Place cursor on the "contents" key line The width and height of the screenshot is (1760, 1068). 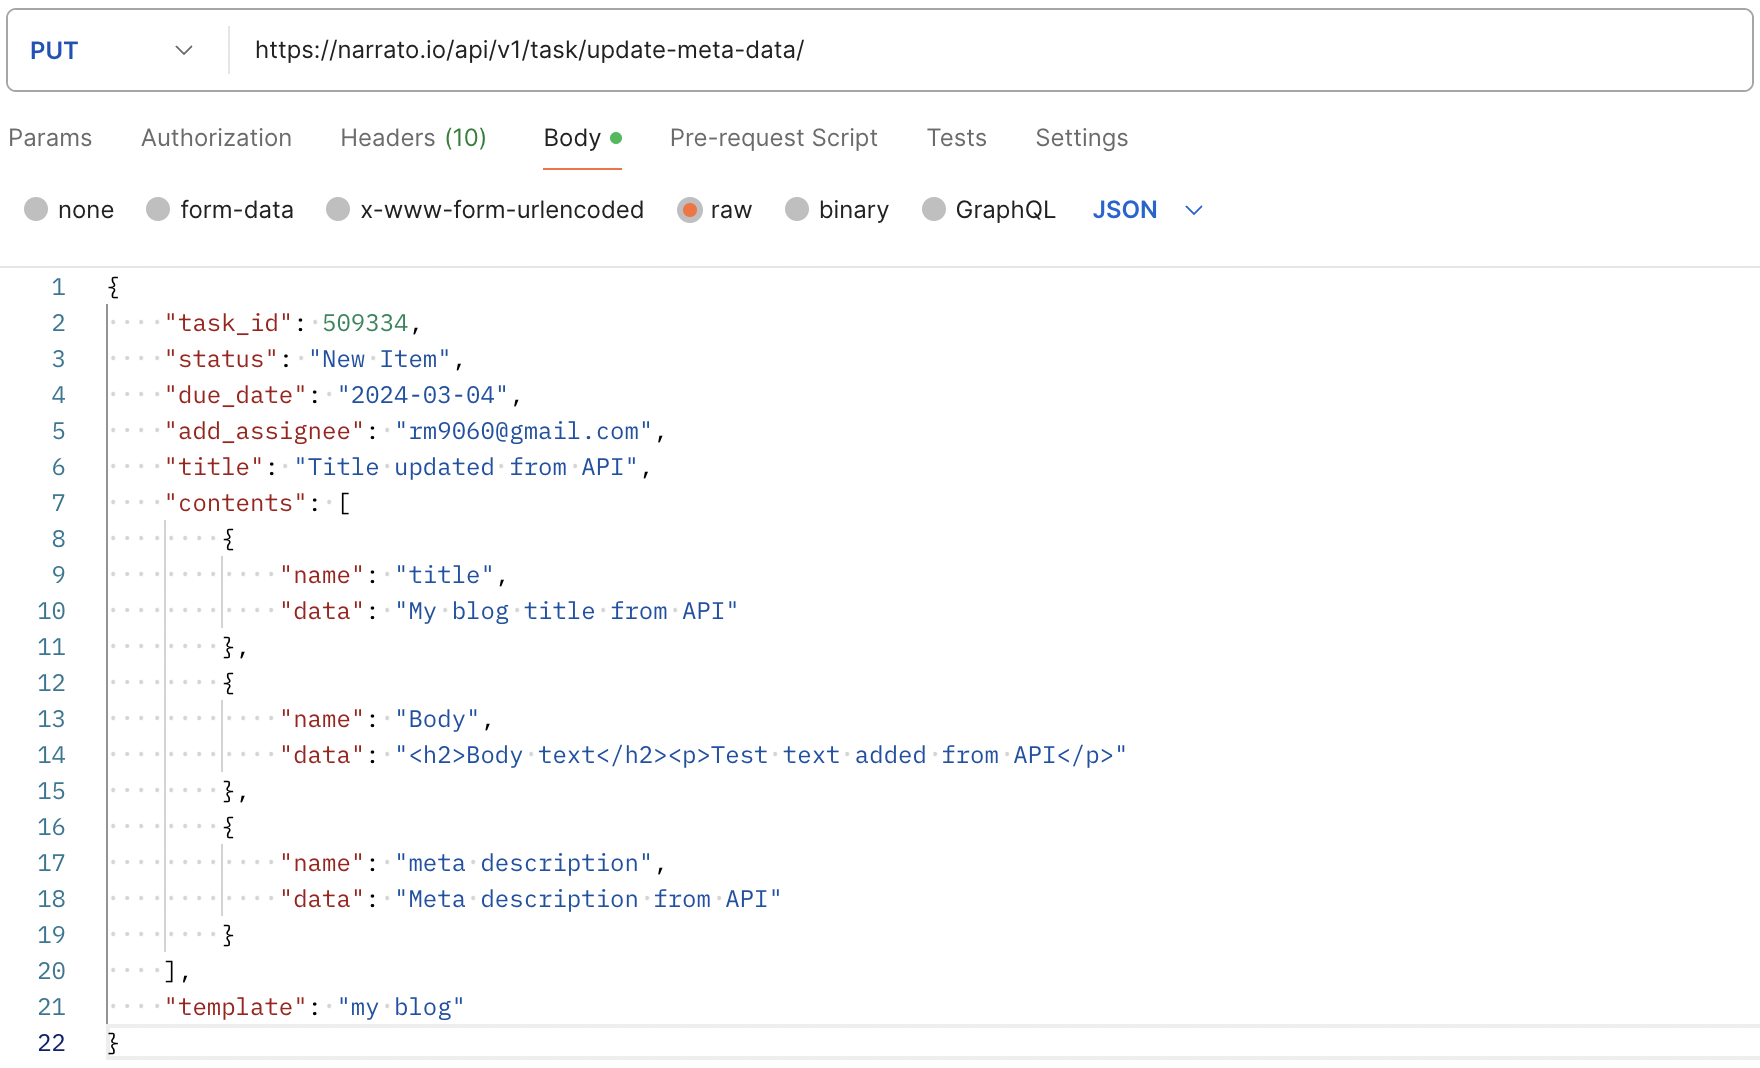point(235,503)
